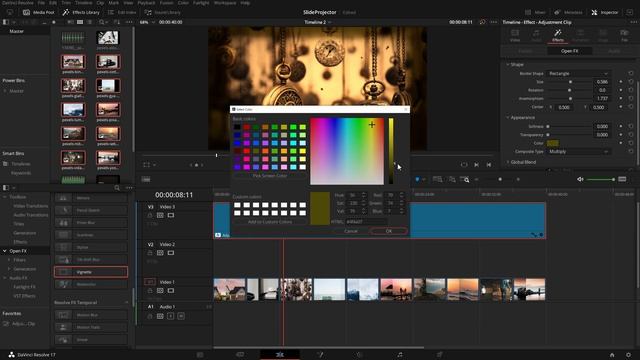The height and width of the screenshot is (360, 640).
Task: Adjust the timeline volume slider
Action: pos(600,179)
